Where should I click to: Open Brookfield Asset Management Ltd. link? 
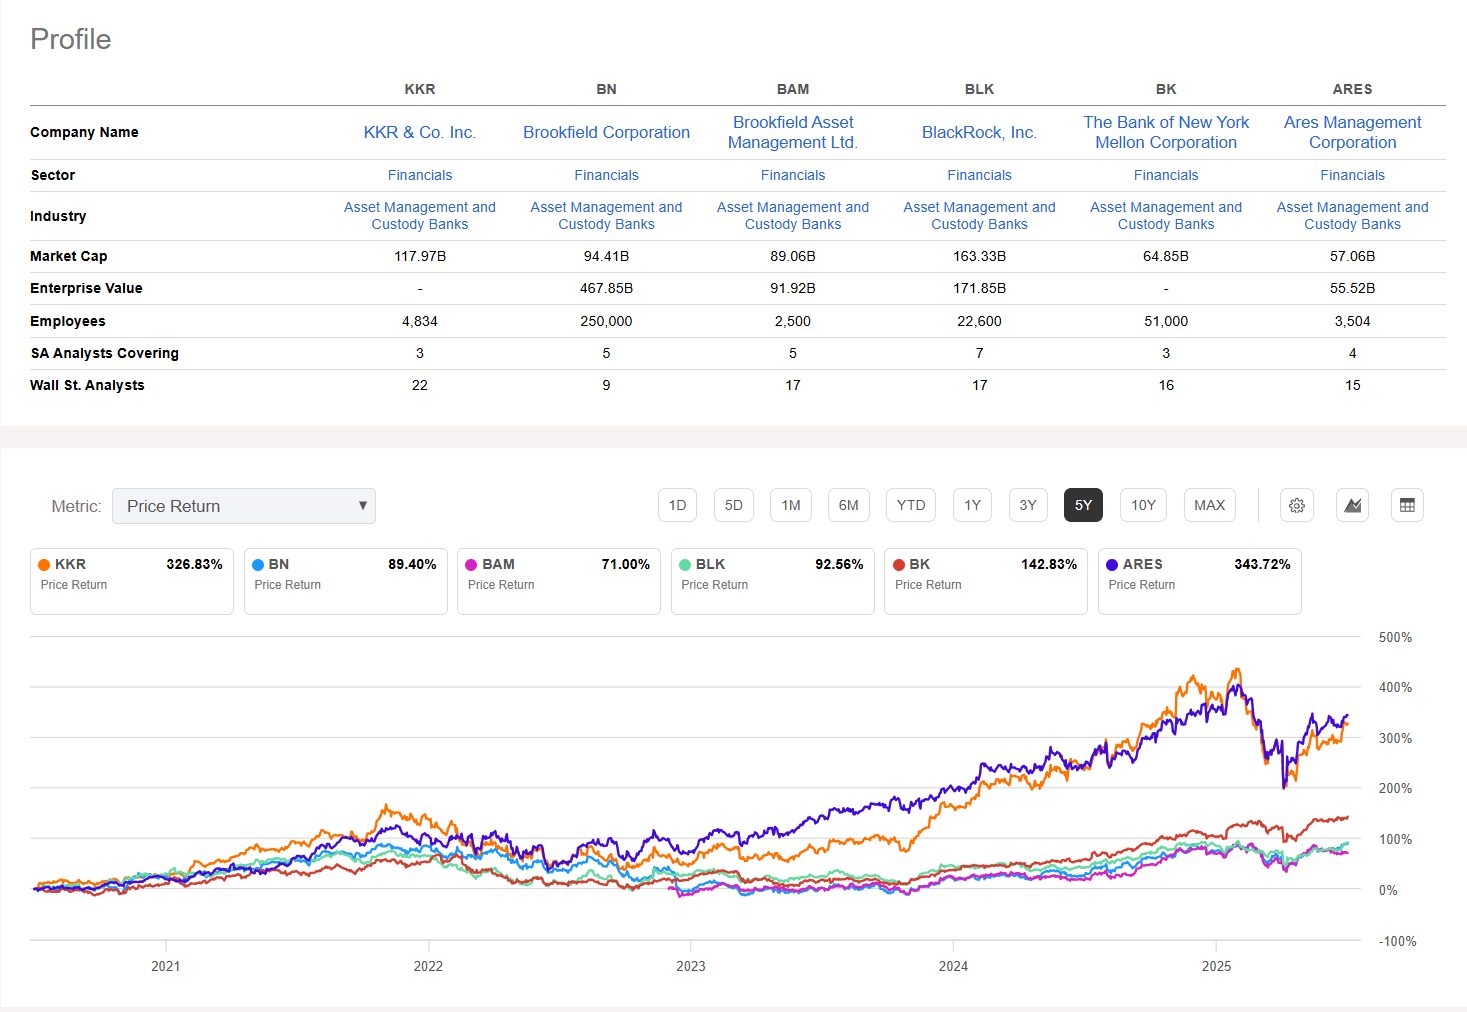coord(793,132)
